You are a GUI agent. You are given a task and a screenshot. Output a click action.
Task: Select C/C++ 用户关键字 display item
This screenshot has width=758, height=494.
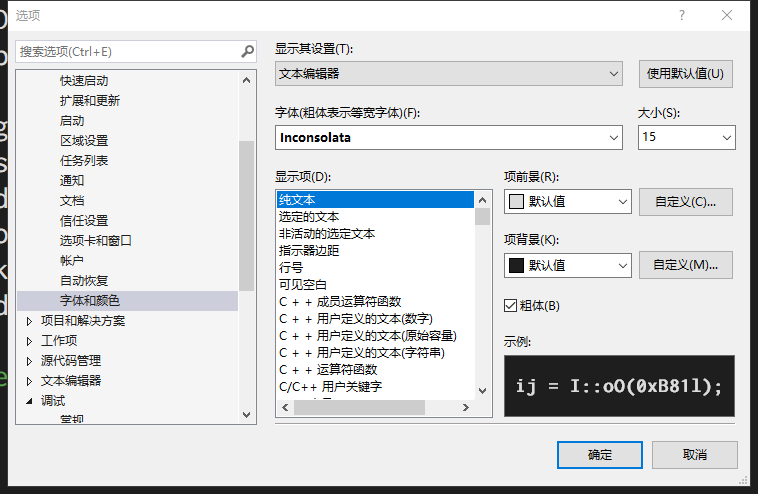point(375,387)
